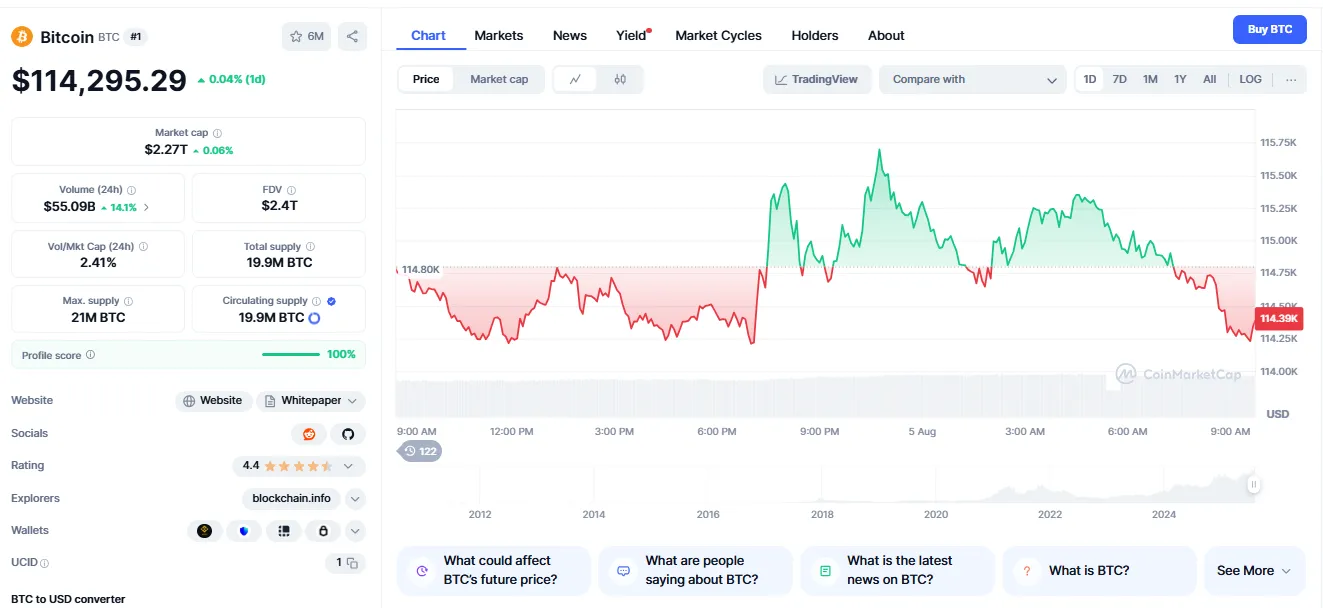1323x608 pixels.
Task: Enable the LOG scale on the chart
Action: coord(1250,79)
